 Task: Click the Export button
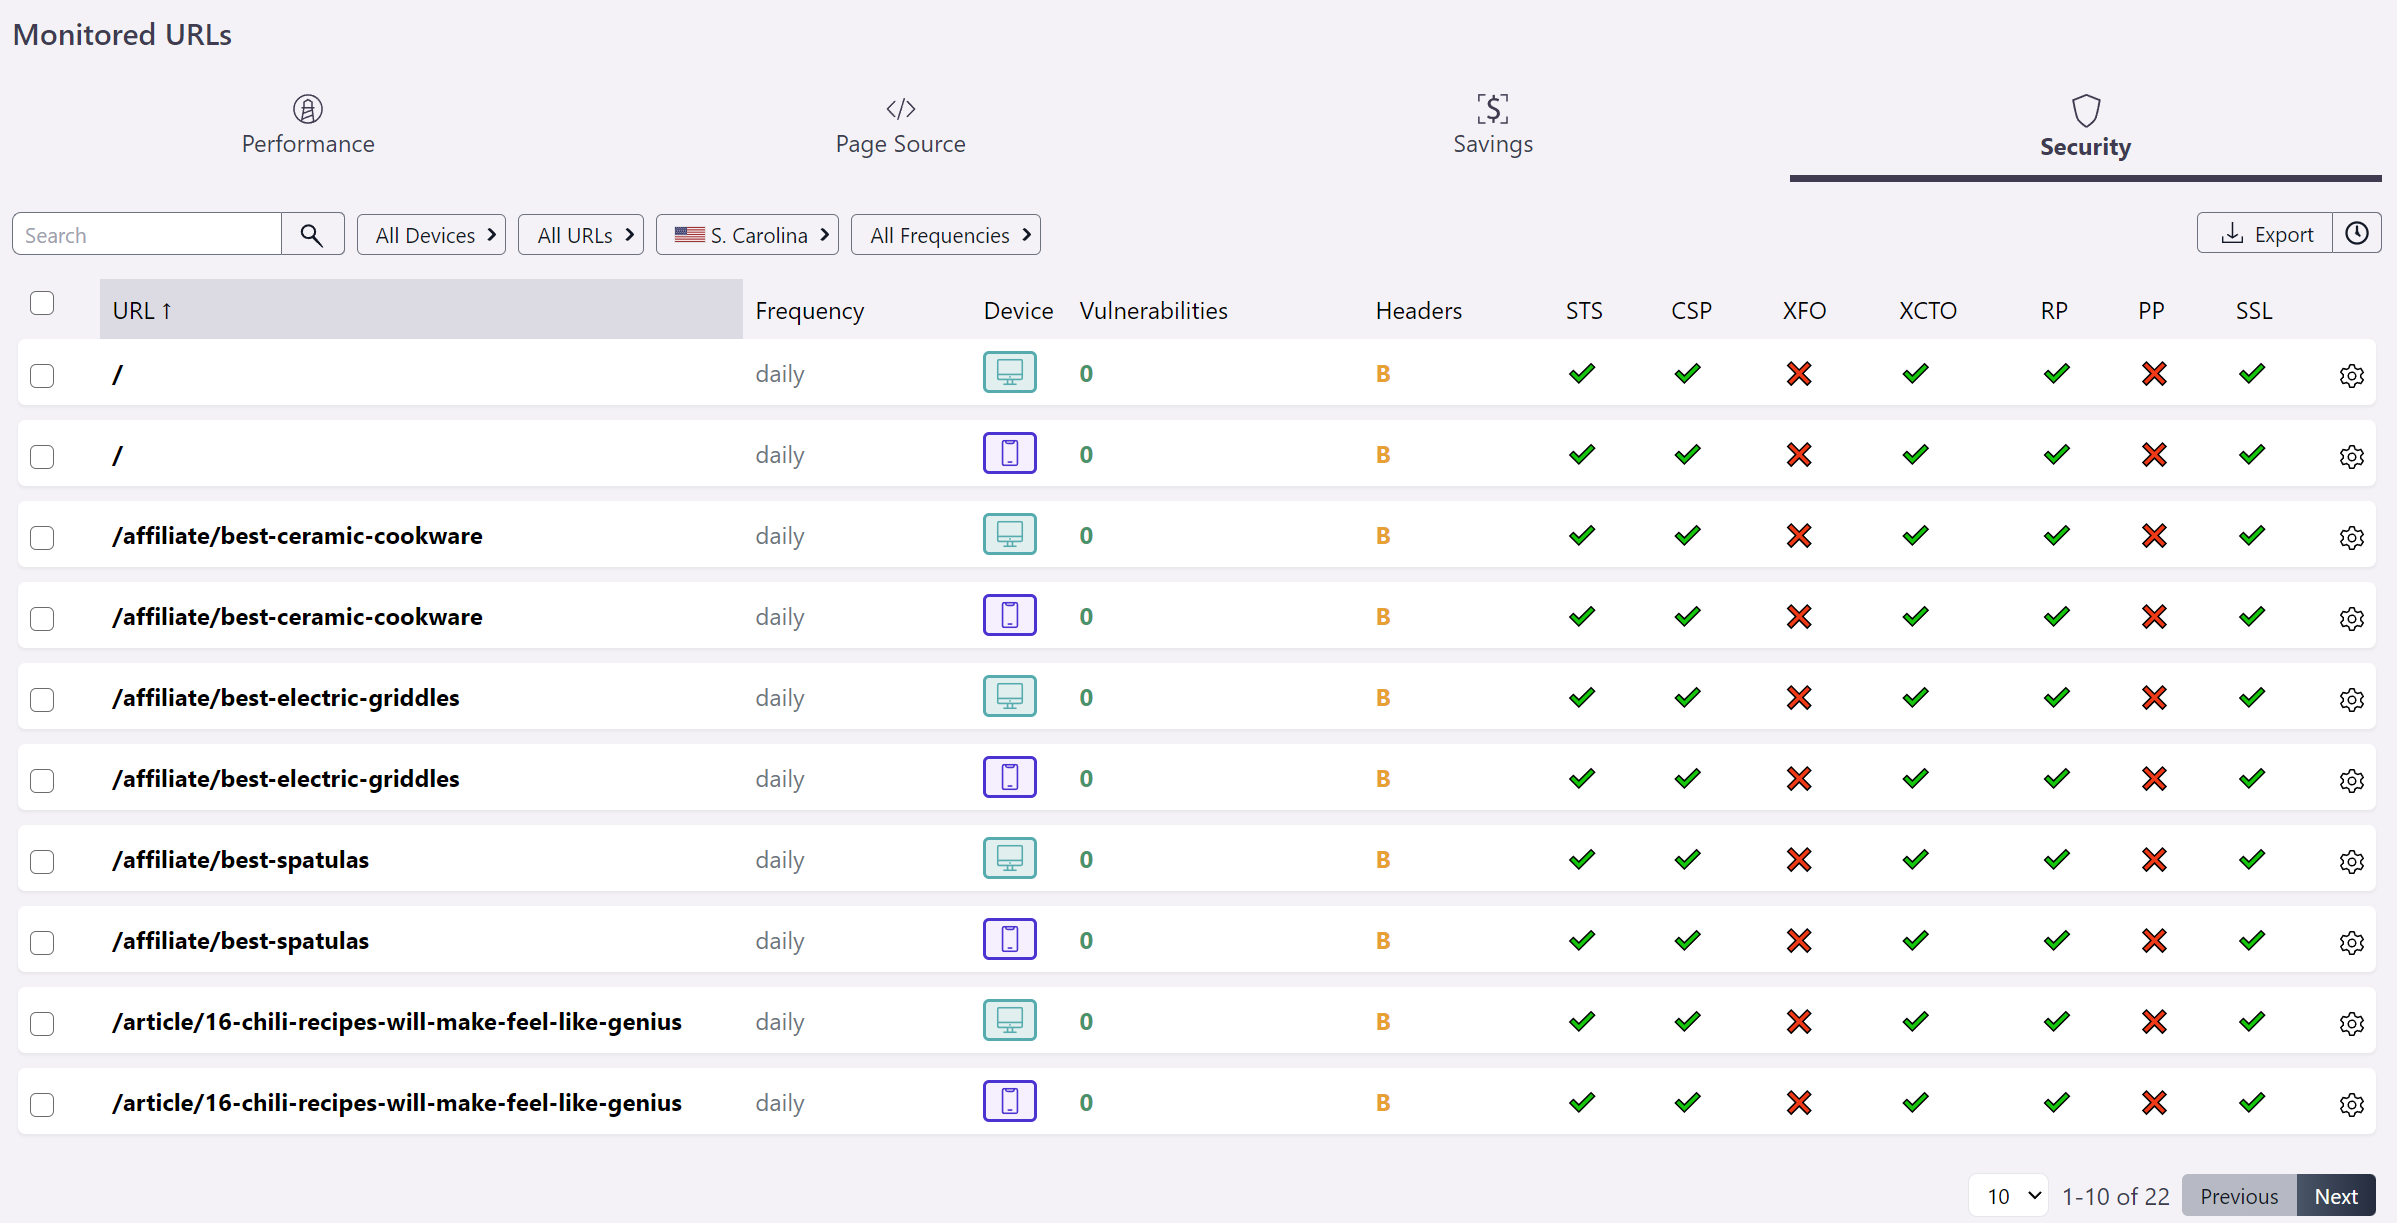pyautogui.click(x=2265, y=234)
